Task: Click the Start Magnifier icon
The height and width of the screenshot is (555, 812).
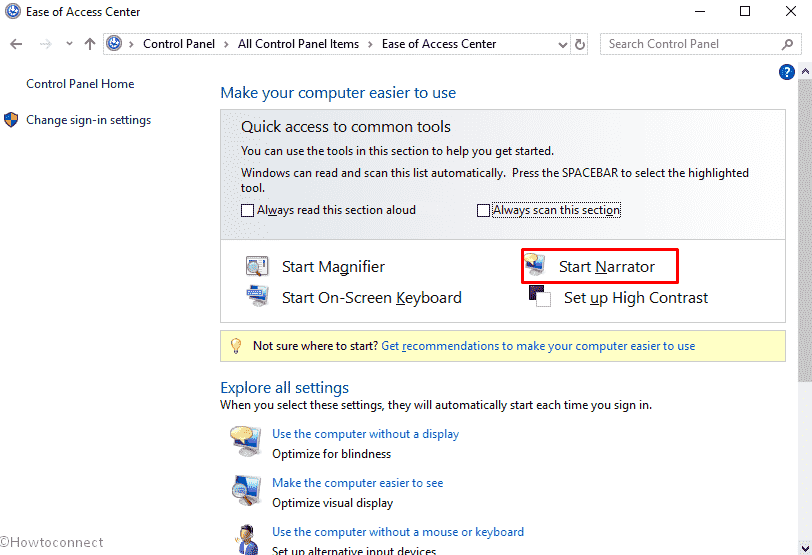Action: (x=257, y=266)
